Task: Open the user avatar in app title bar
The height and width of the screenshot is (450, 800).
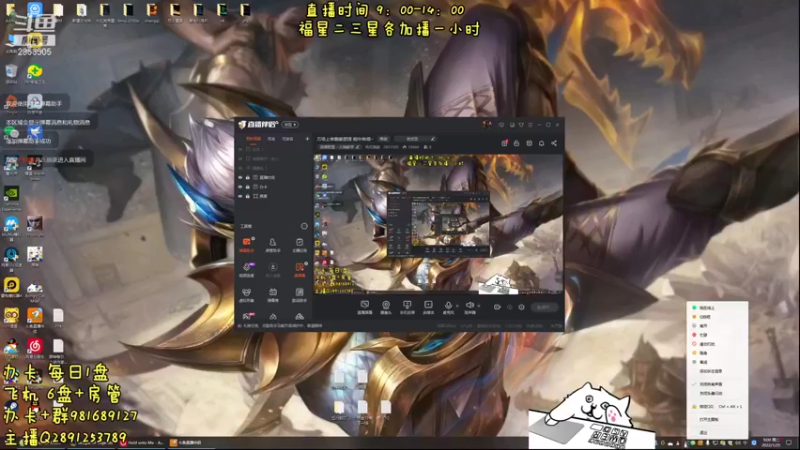Action: tap(487, 124)
